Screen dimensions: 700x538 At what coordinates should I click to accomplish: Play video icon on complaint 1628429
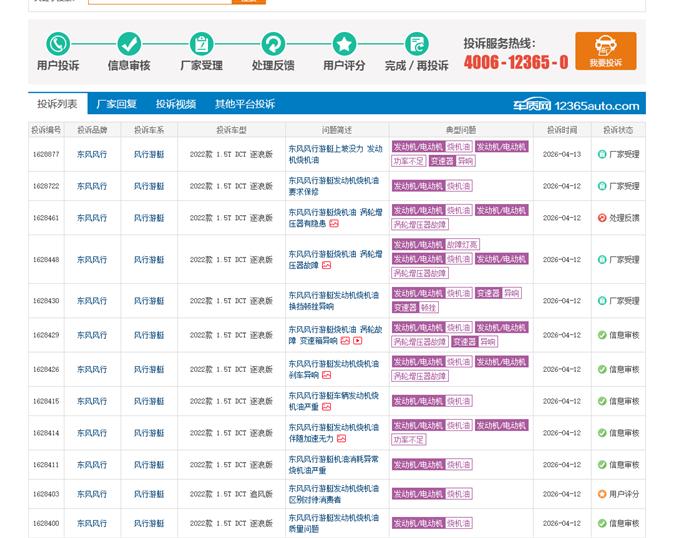pyautogui.click(x=358, y=341)
